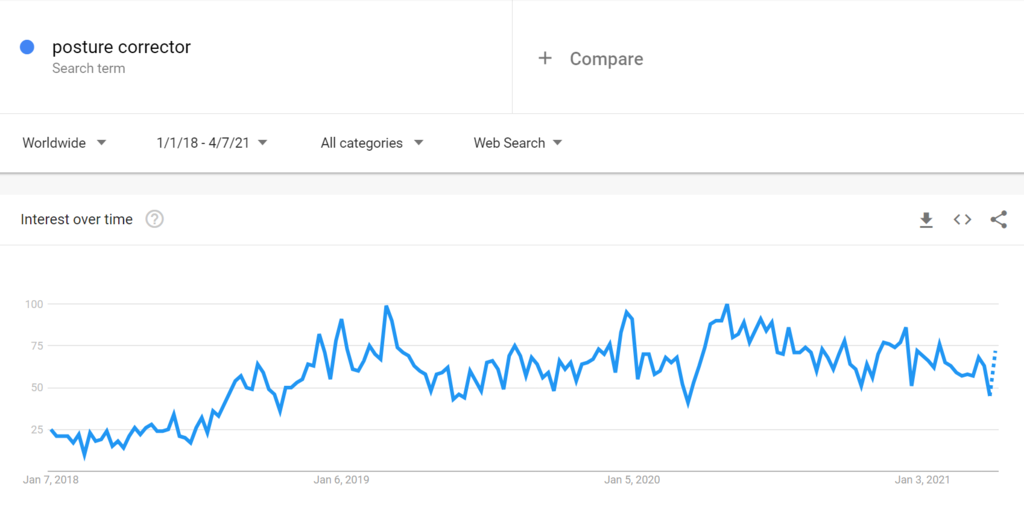Viewport: 1024px width, 516px height.
Task: Open the Worldwide region dropdown
Action: point(65,143)
